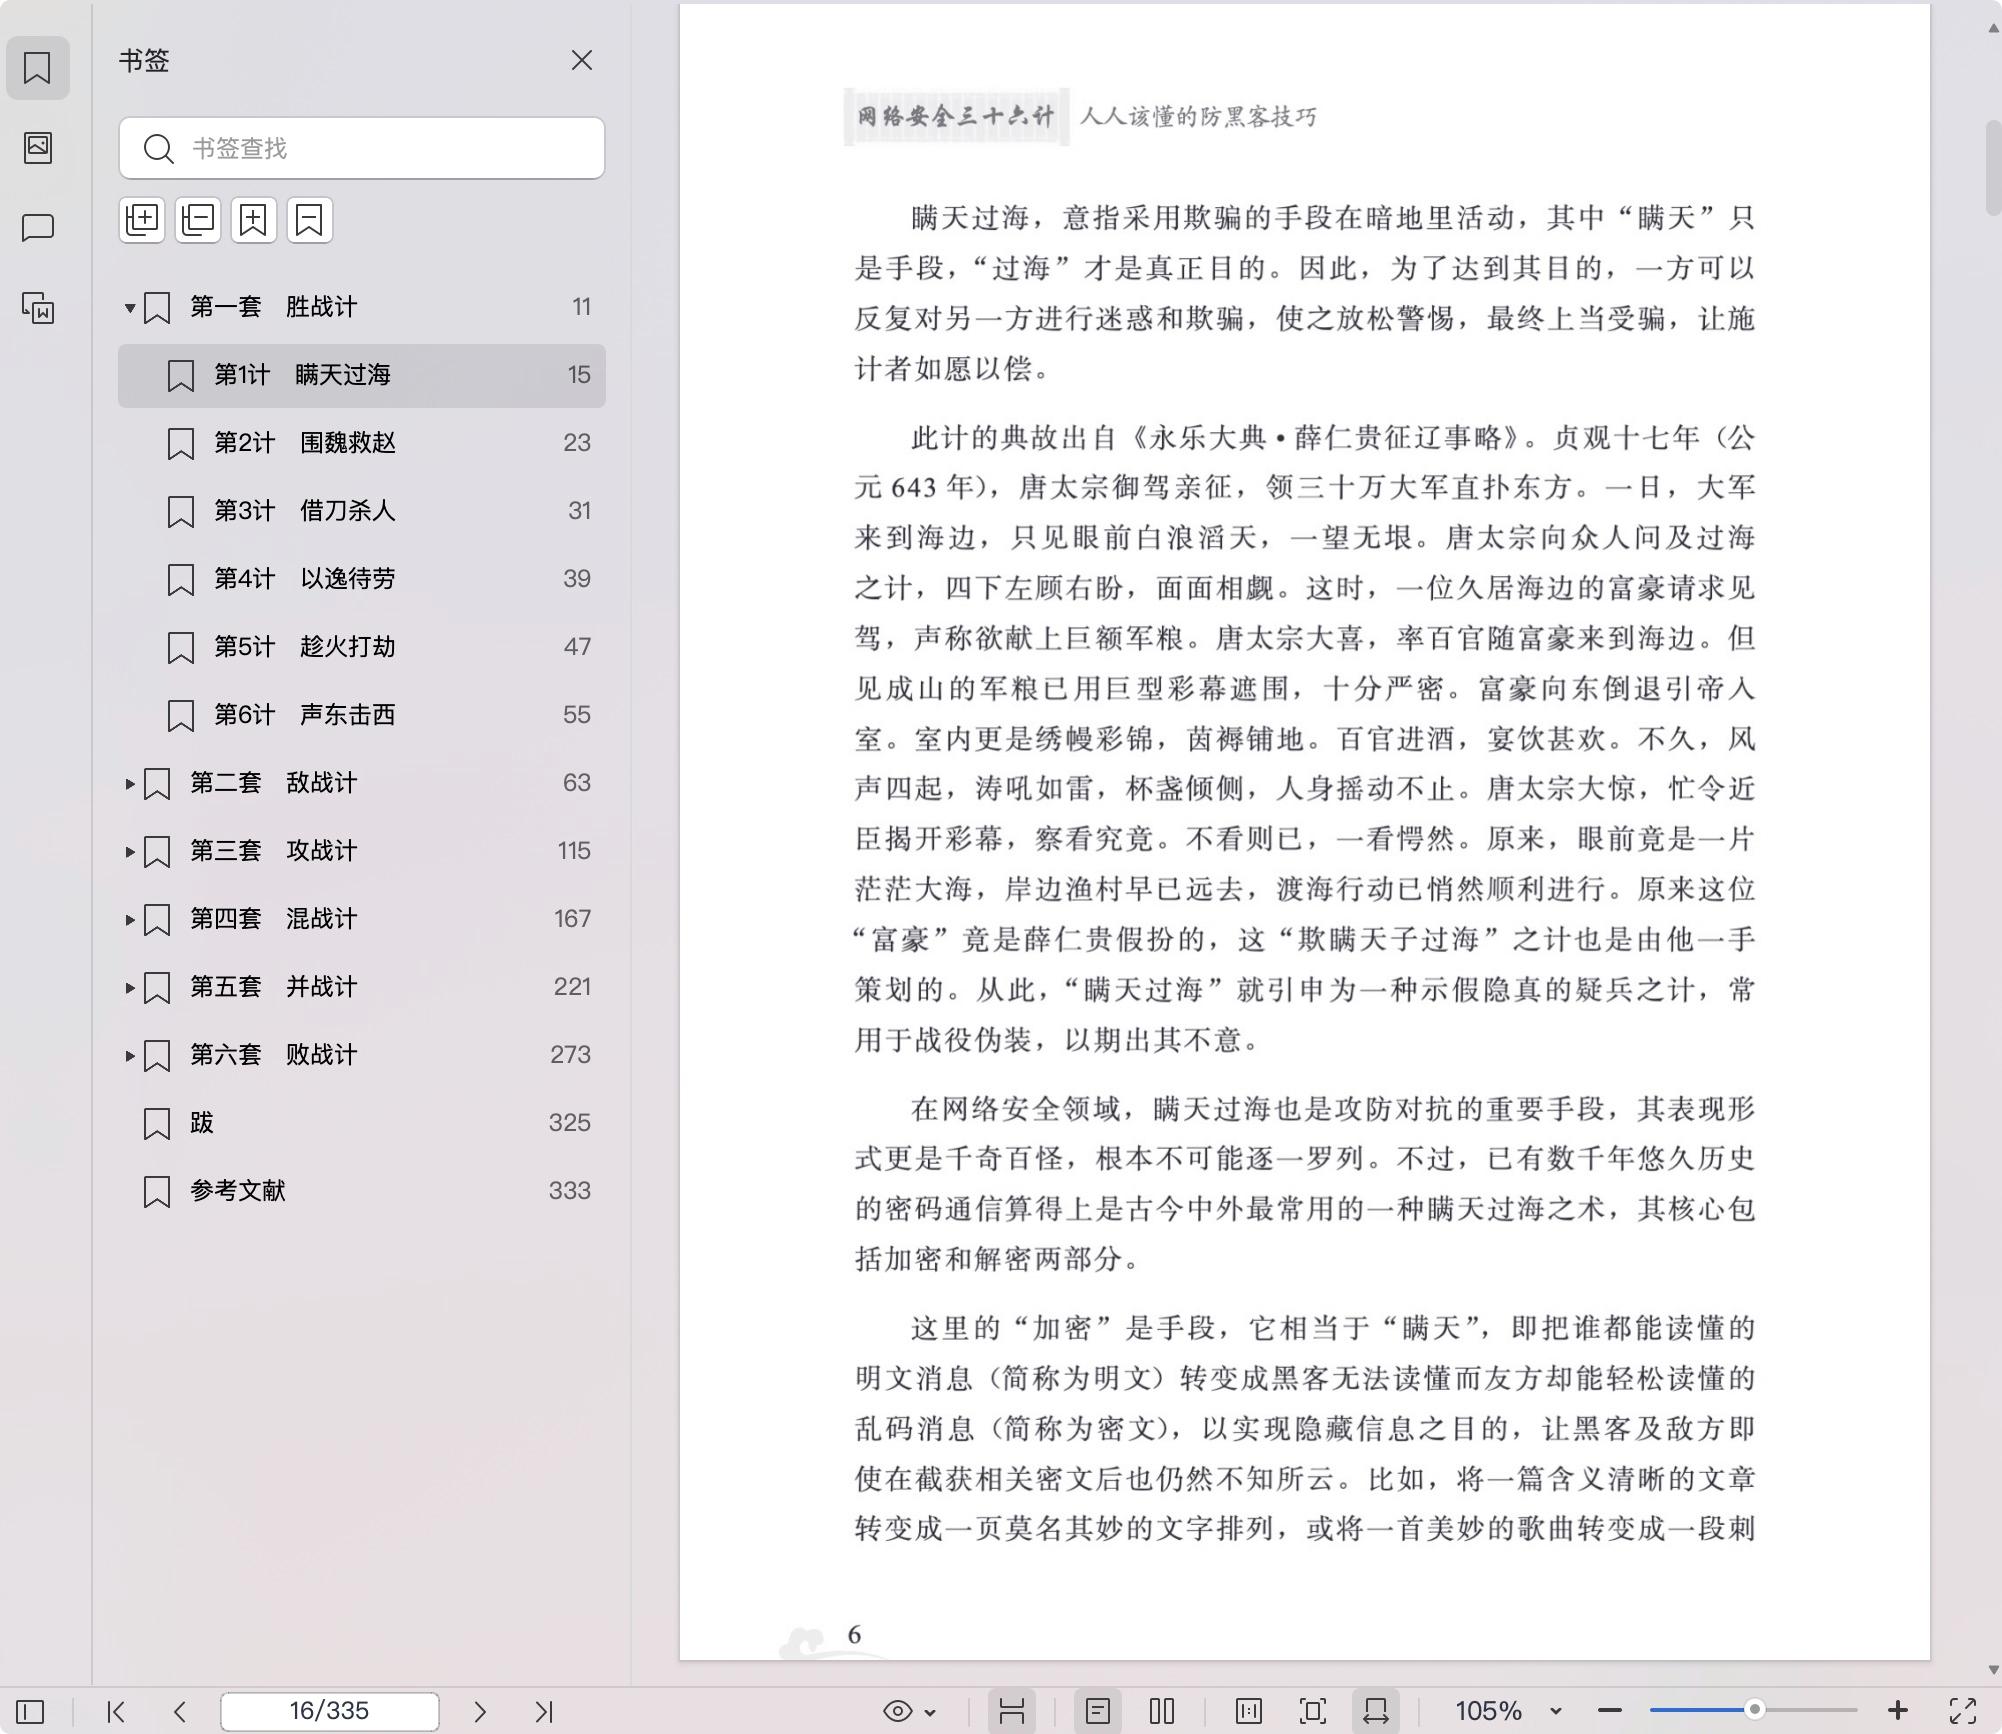The width and height of the screenshot is (2002, 1734).
Task: Click the scrollbar up arrow
Action: [1993, 28]
